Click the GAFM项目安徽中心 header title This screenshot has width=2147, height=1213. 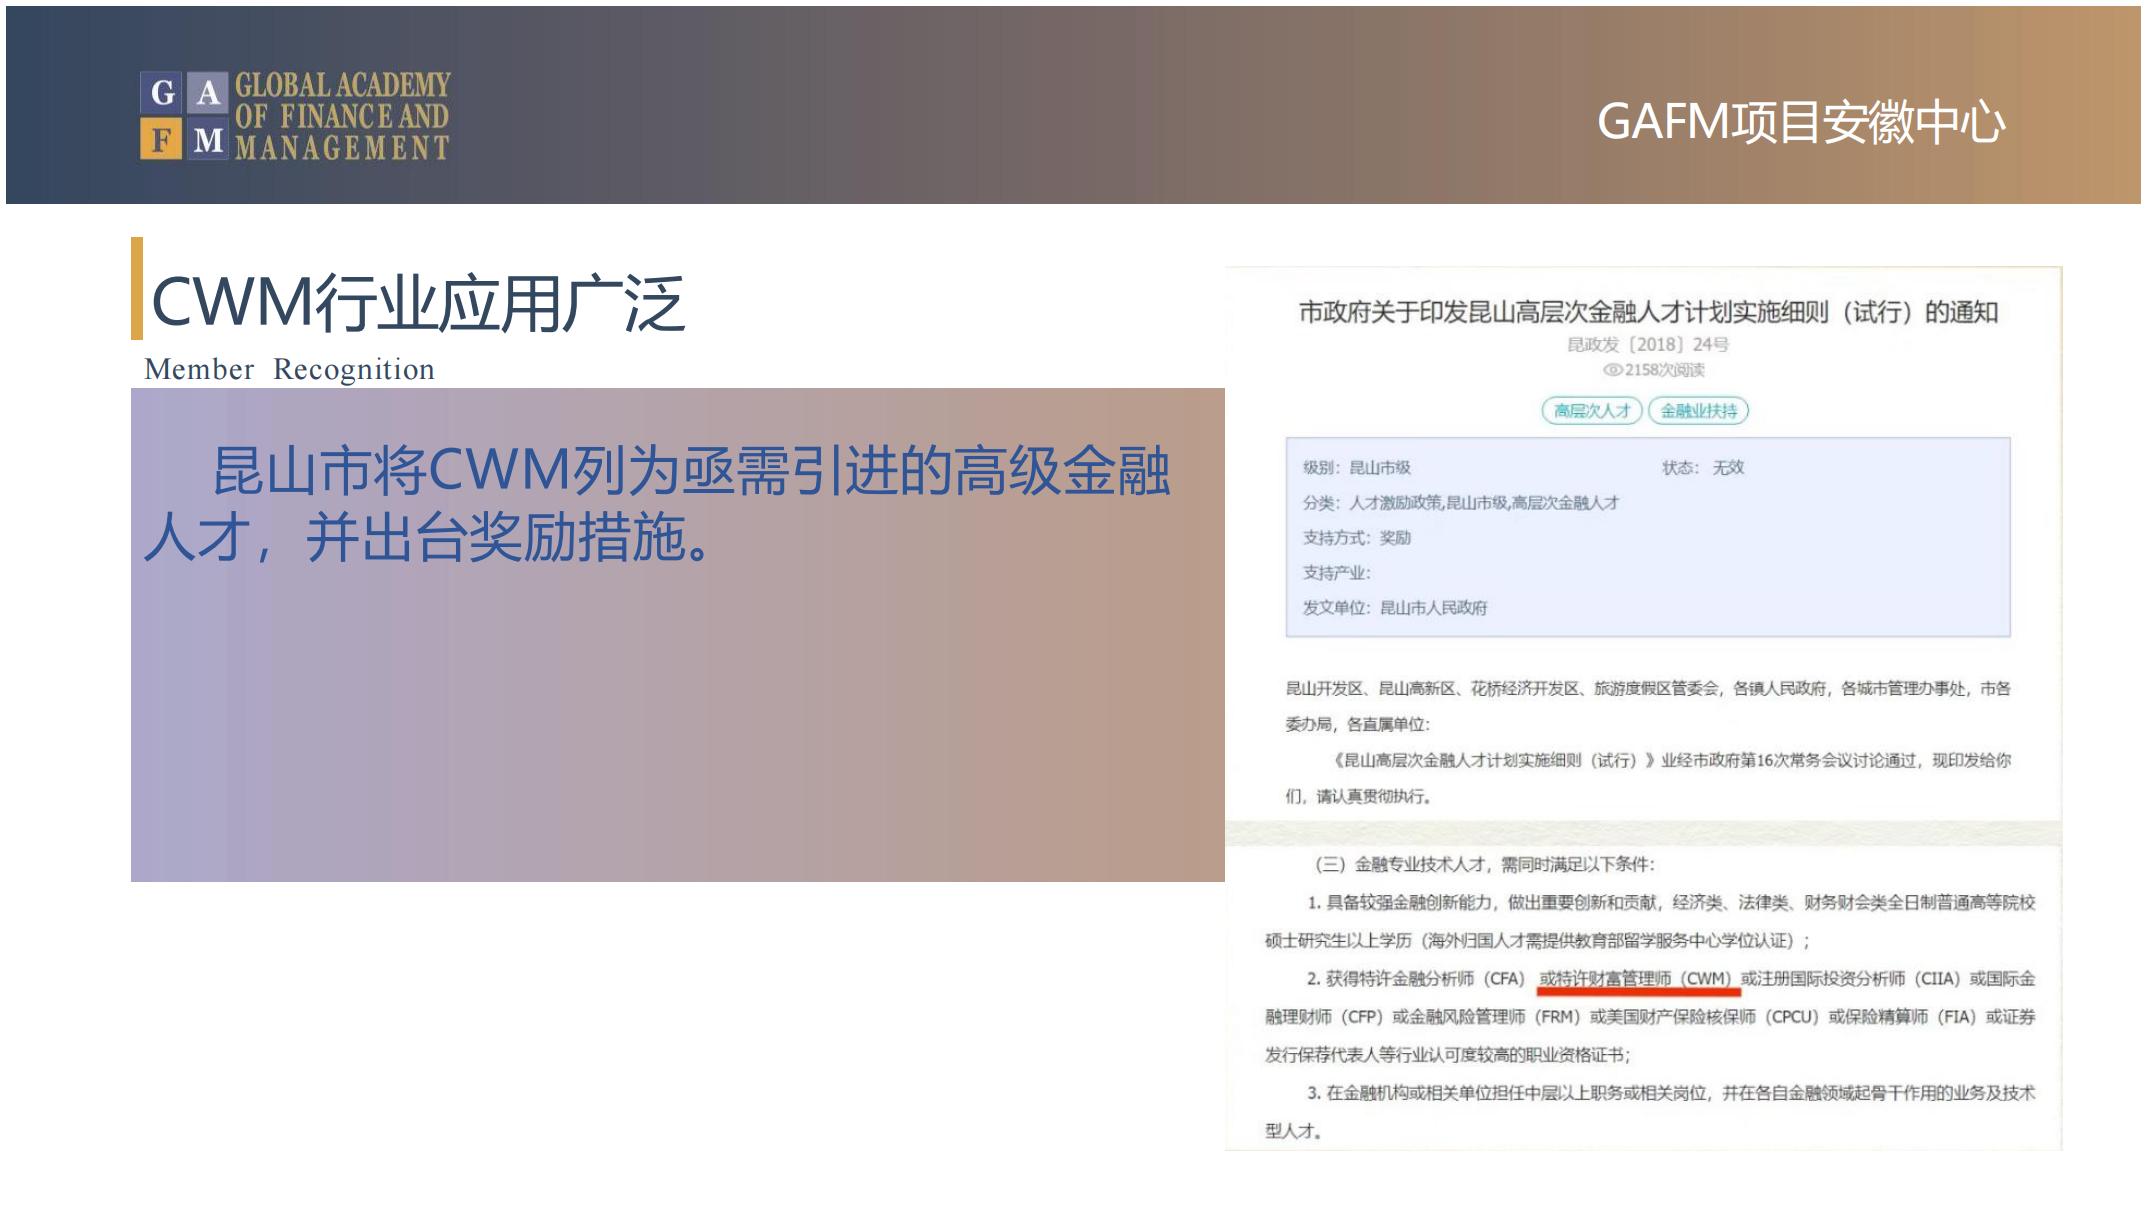pyautogui.click(x=1800, y=123)
